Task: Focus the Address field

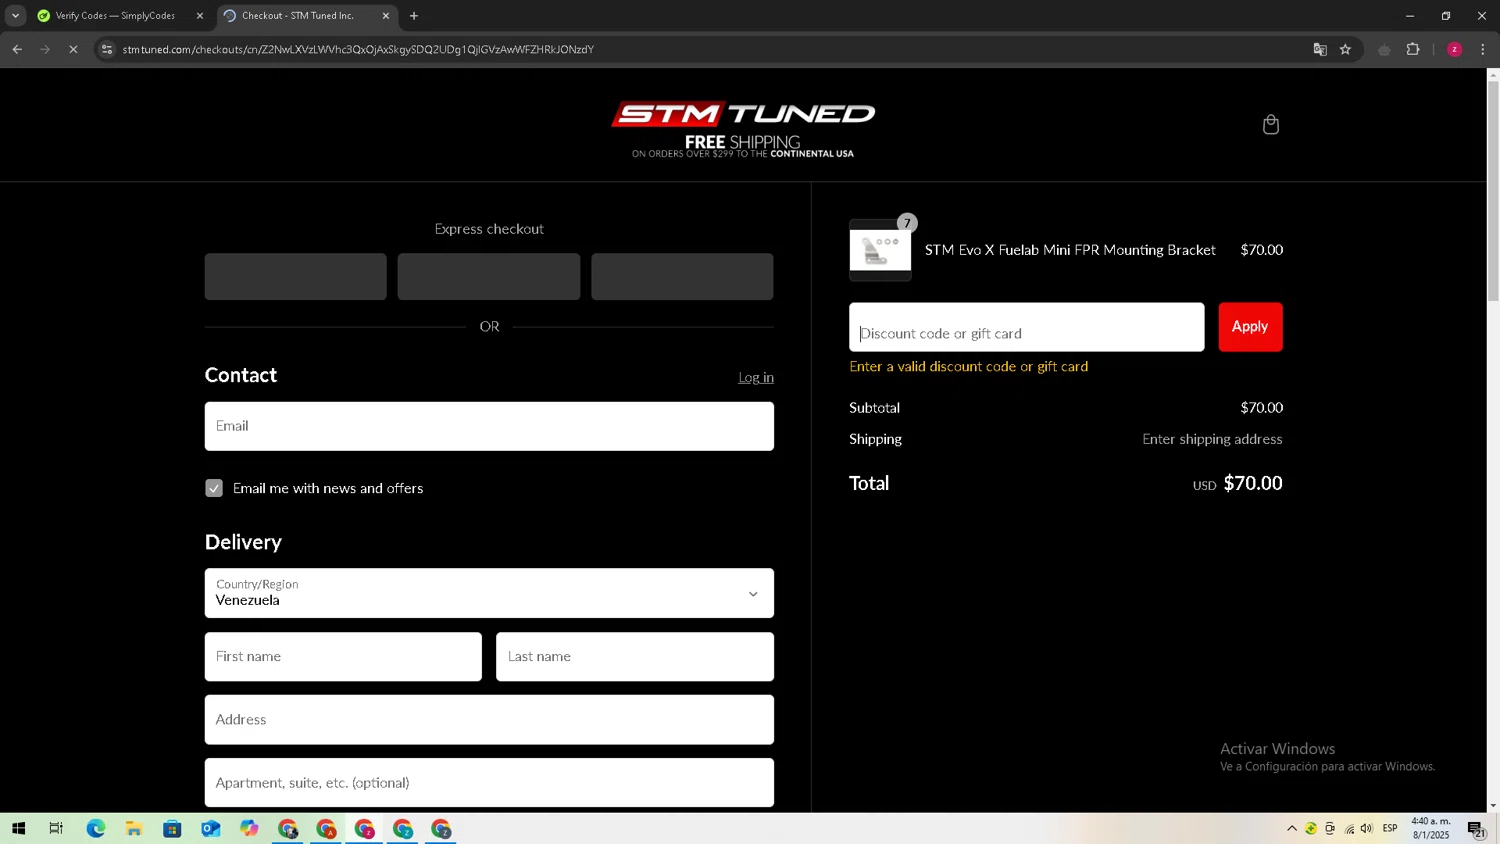Action: coord(489,720)
